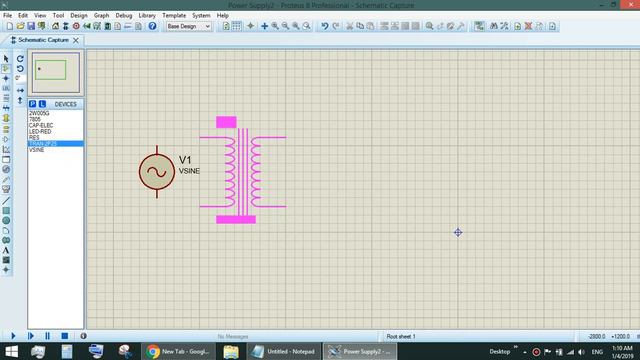
Task: Open the Library menu
Action: click(147, 16)
